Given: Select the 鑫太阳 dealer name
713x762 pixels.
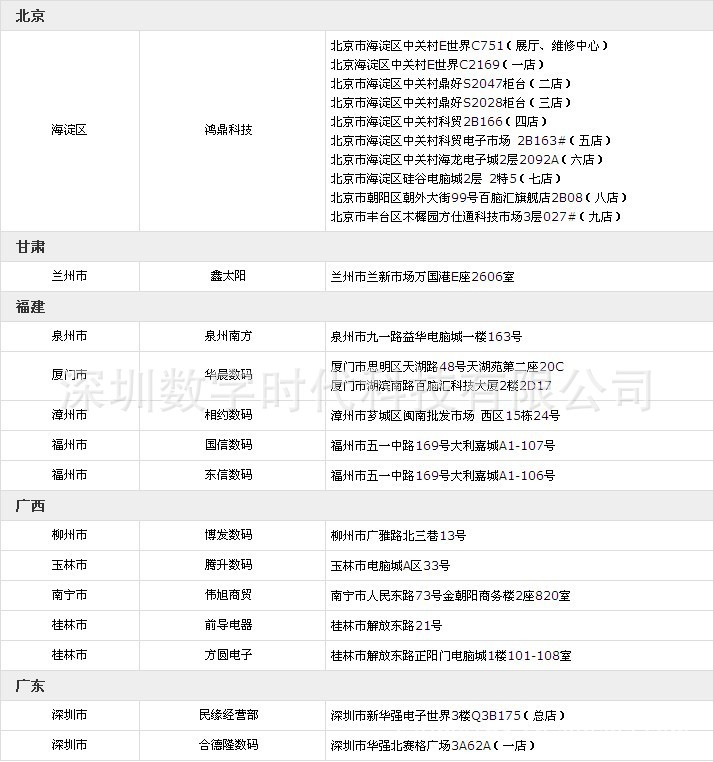Looking at the screenshot, I should pyautogui.click(x=228, y=276).
